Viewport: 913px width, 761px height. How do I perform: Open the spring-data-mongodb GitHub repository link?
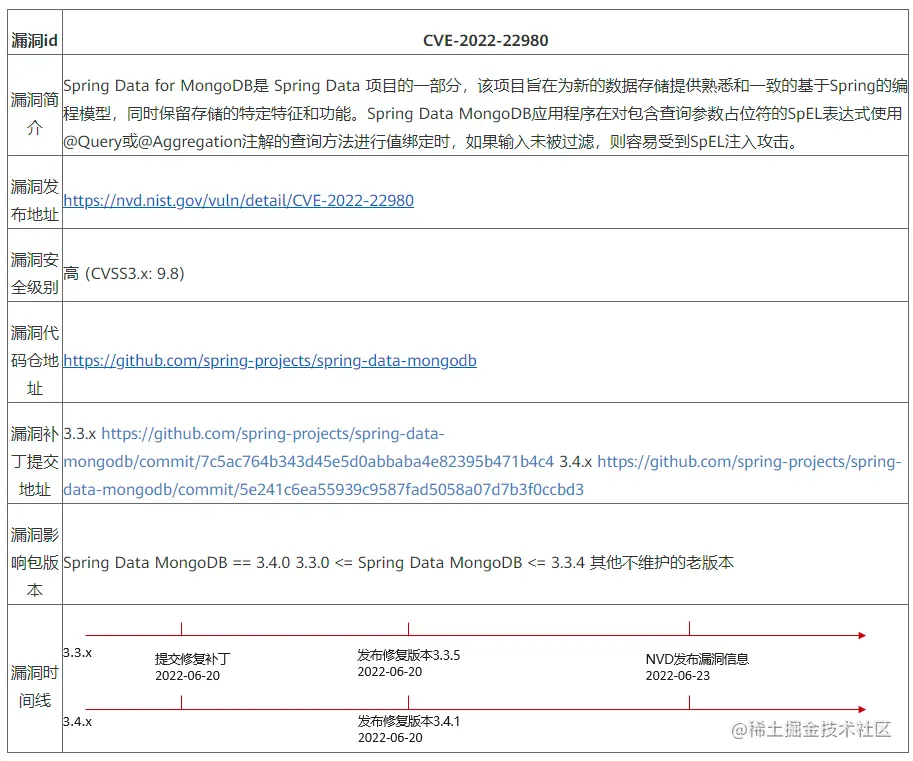pyautogui.click(x=270, y=360)
